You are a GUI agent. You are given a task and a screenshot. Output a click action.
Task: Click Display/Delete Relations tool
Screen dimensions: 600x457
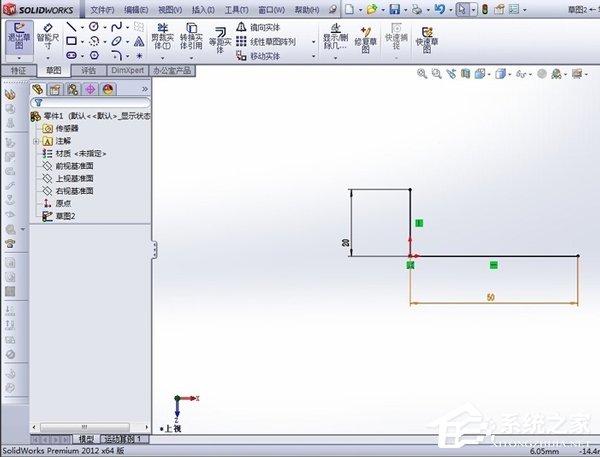335,36
